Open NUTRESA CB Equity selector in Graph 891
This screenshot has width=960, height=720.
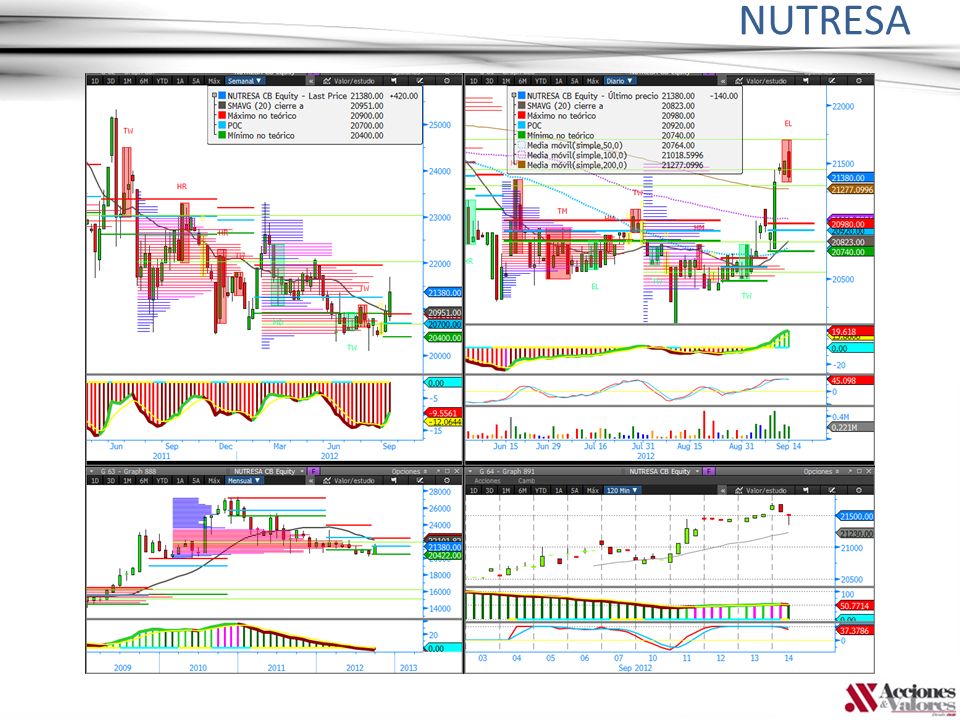(664, 471)
